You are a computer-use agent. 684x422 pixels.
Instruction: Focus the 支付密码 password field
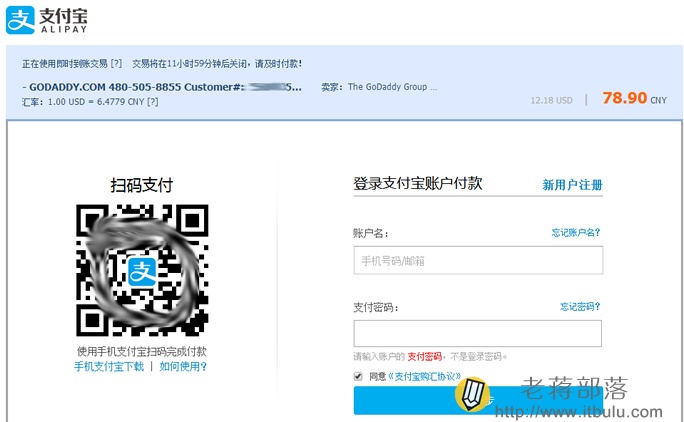tap(478, 333)
